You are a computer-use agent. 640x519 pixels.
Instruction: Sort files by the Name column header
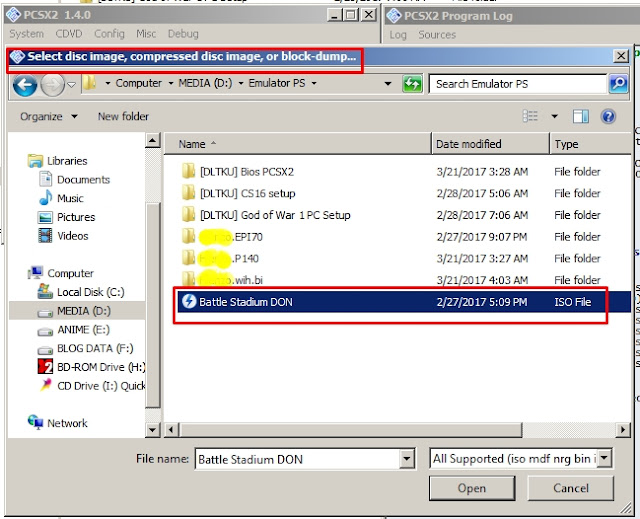pos(298,144)
